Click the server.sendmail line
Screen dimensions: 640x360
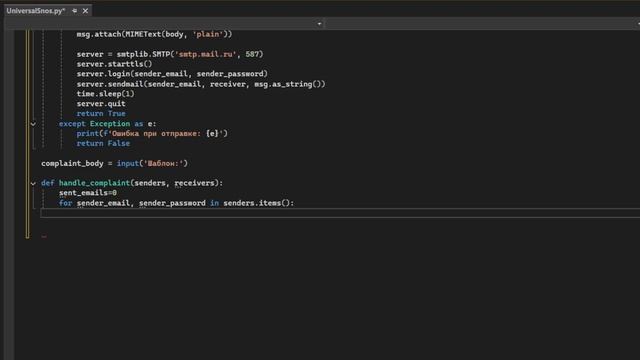point(201,84)
